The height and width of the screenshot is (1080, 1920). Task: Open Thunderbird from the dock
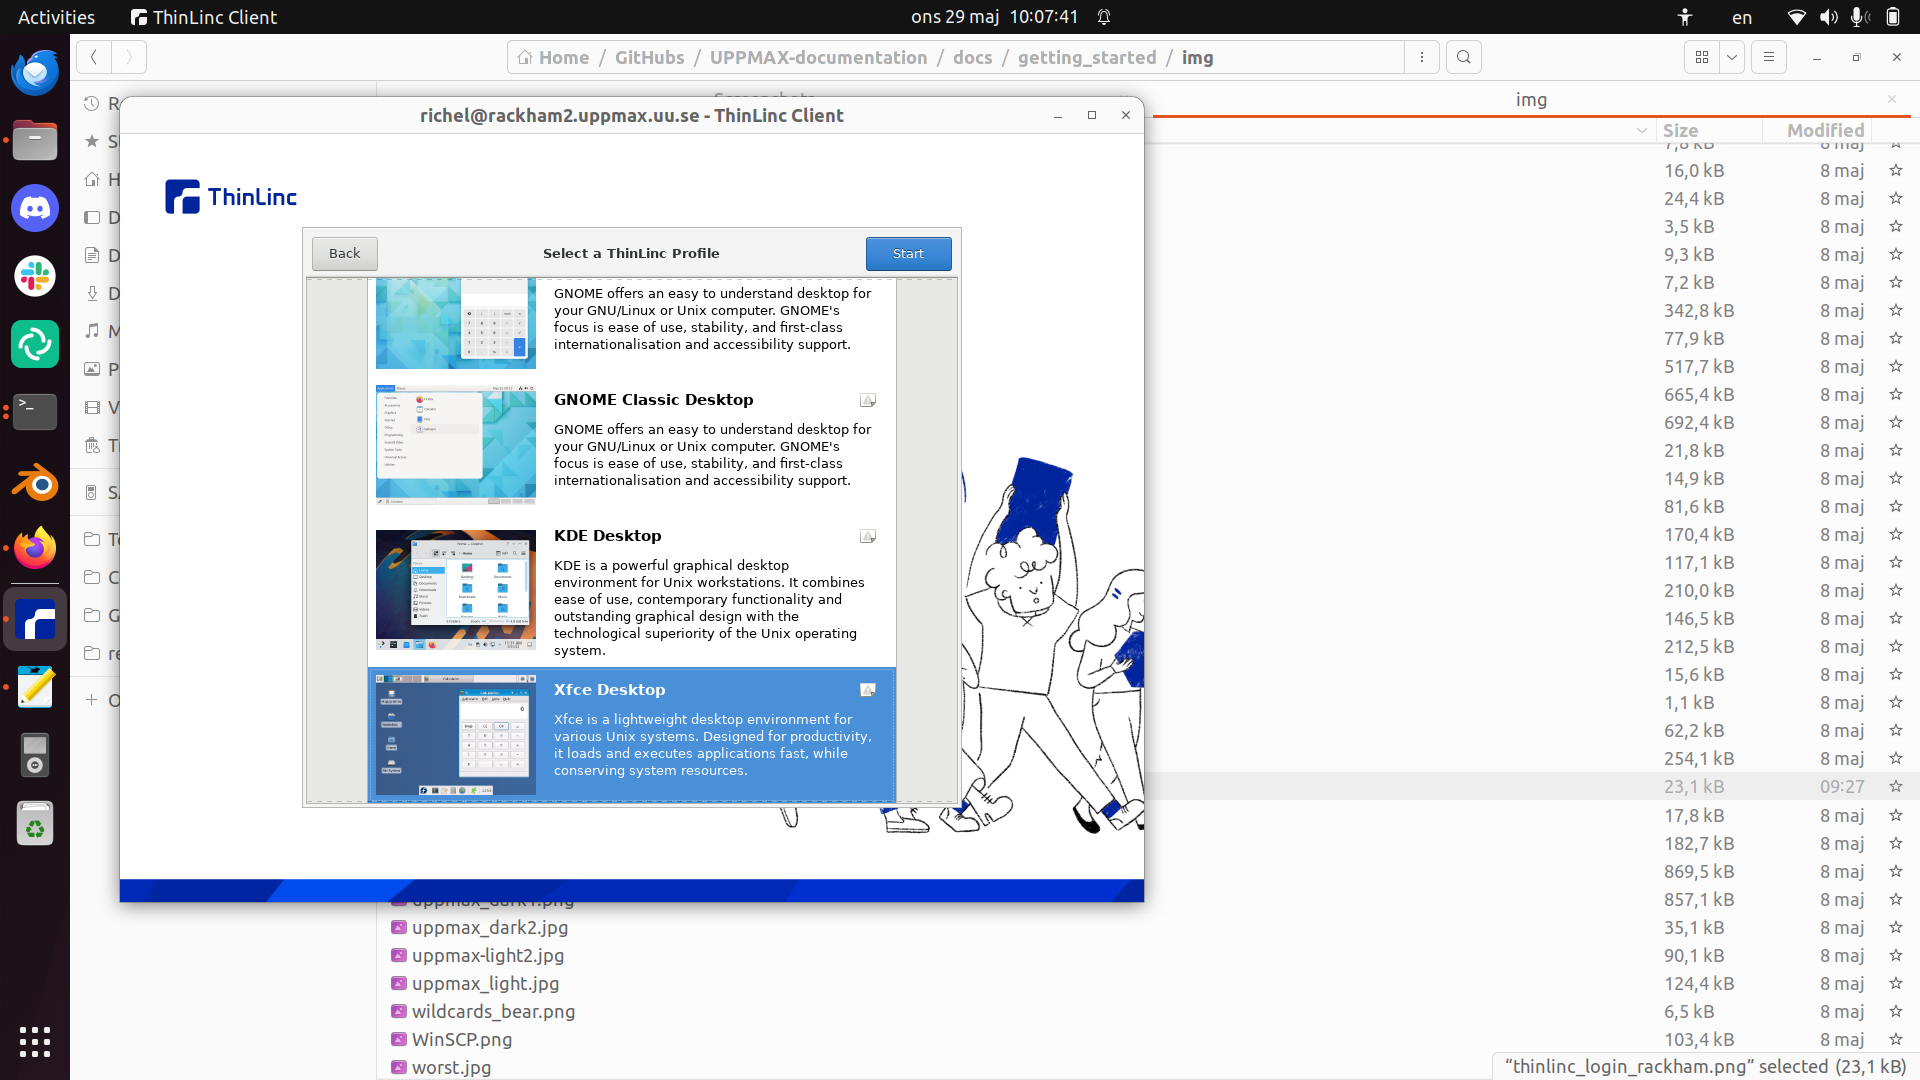[35, 73]
